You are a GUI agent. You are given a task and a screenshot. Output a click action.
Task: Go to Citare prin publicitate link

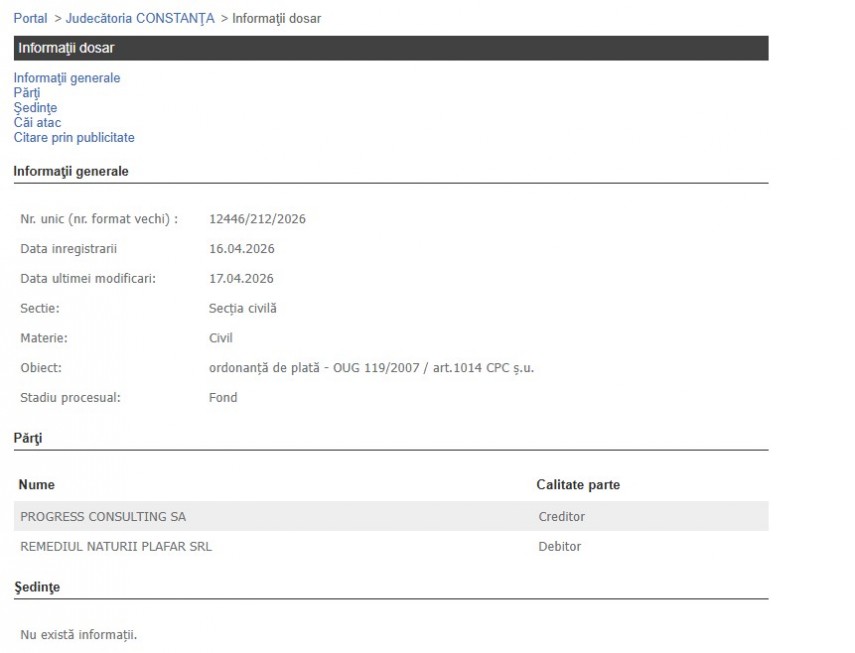coord(74,138)
